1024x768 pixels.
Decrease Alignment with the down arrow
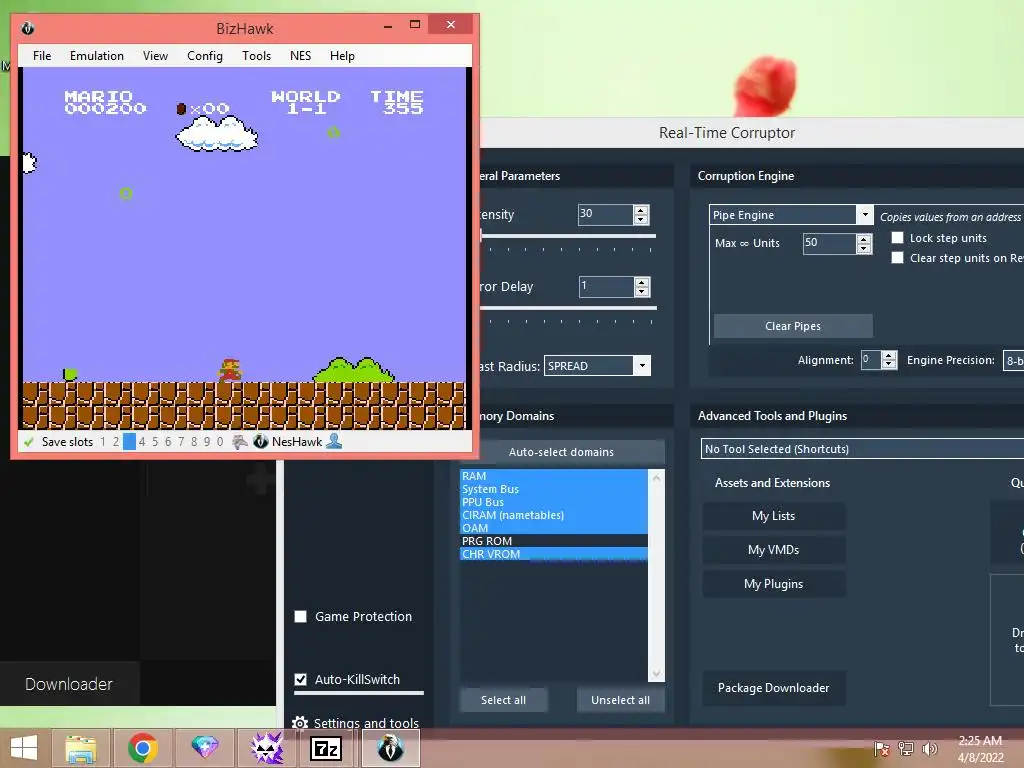889,364
